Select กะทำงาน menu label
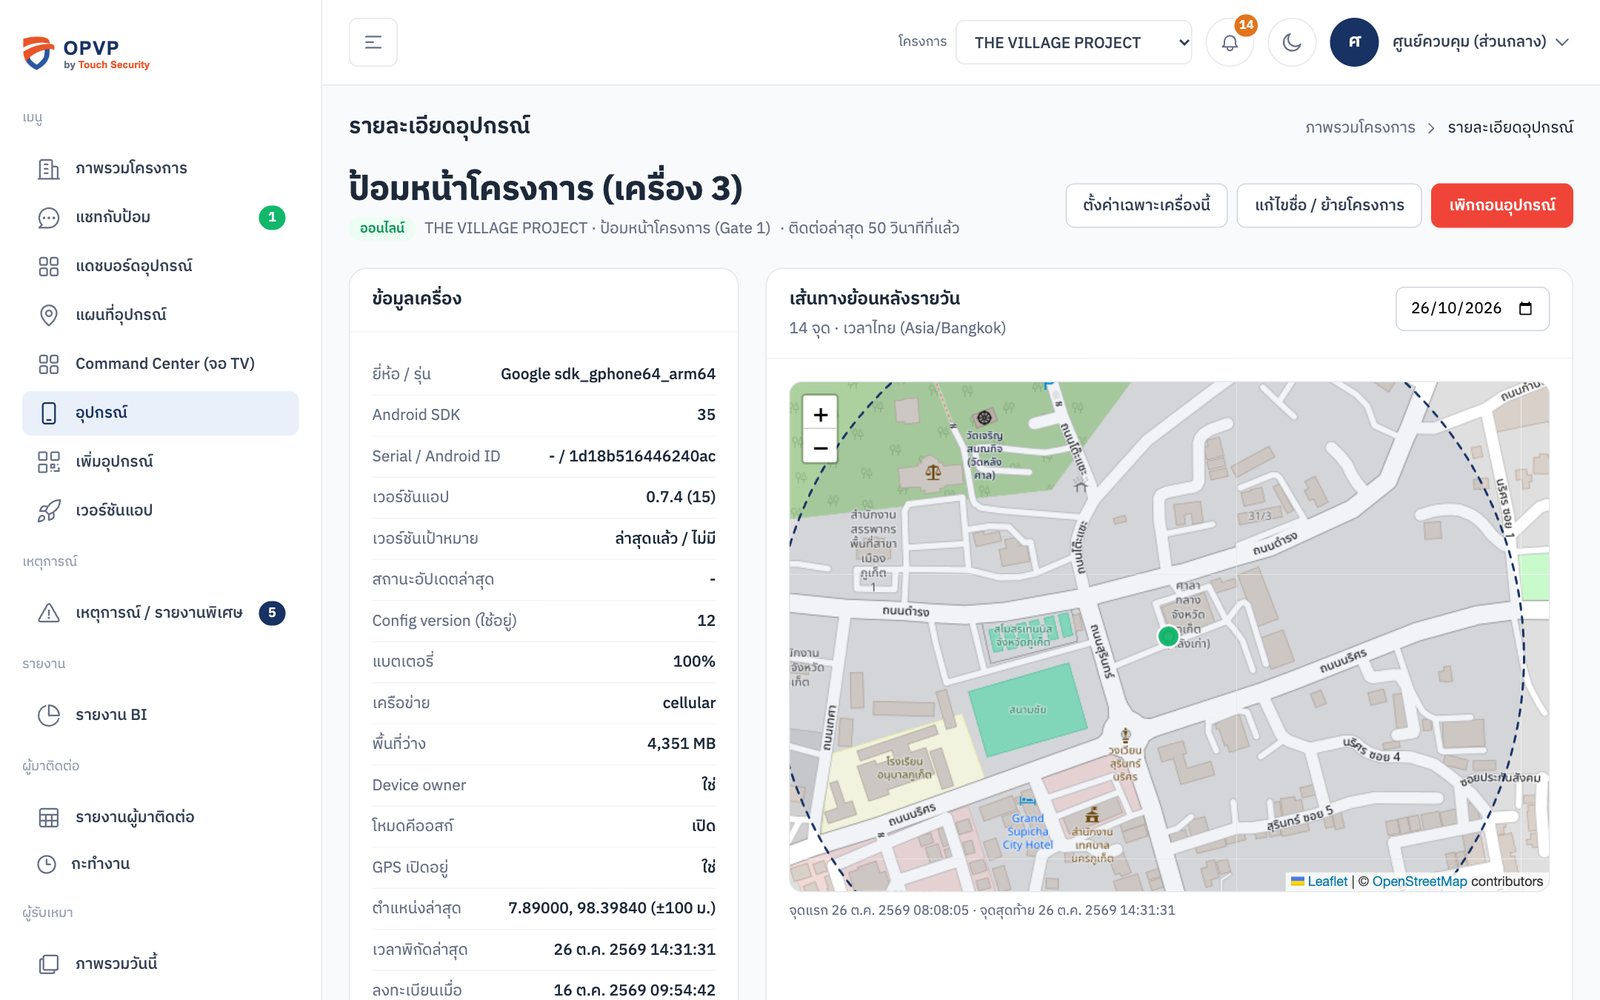Screen dimensions: 1600x1000 coord(100,864)
